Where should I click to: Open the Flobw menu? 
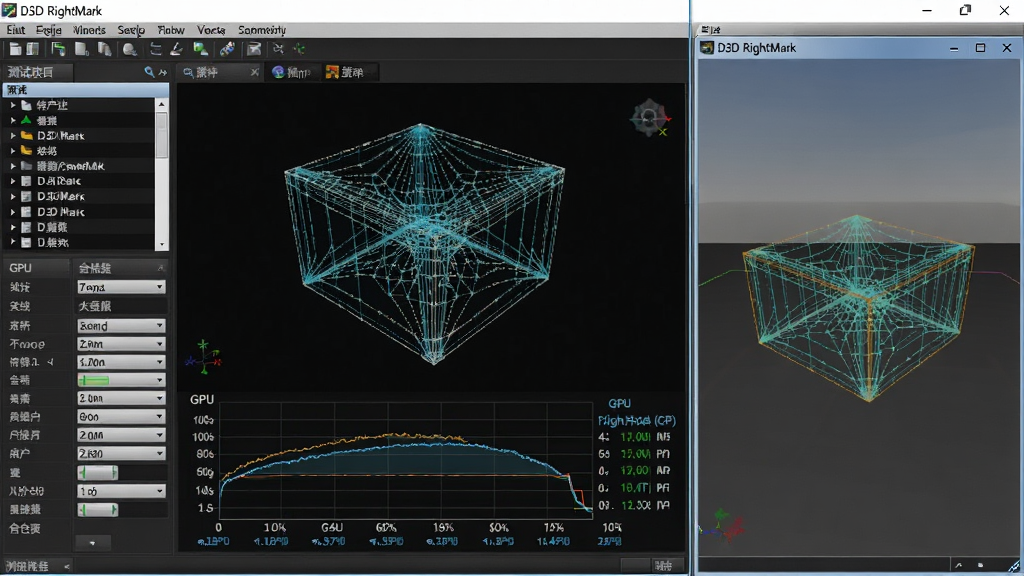[171, 30]
